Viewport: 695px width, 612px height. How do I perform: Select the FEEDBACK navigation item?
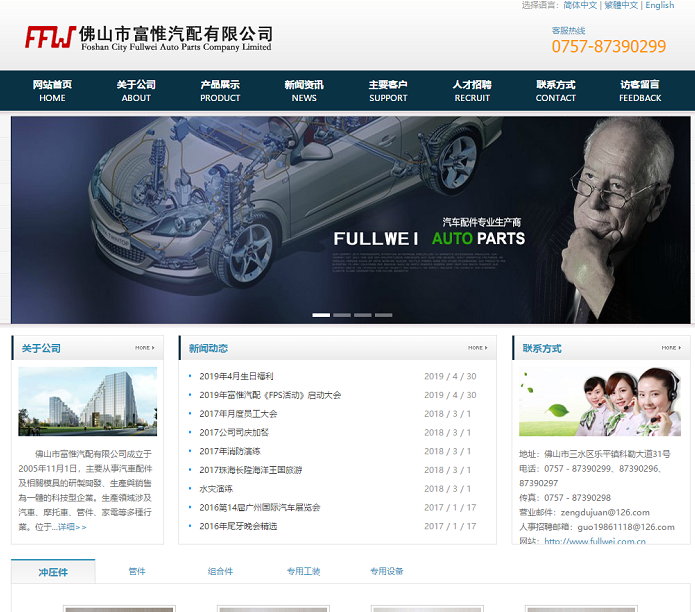[640, 91]
